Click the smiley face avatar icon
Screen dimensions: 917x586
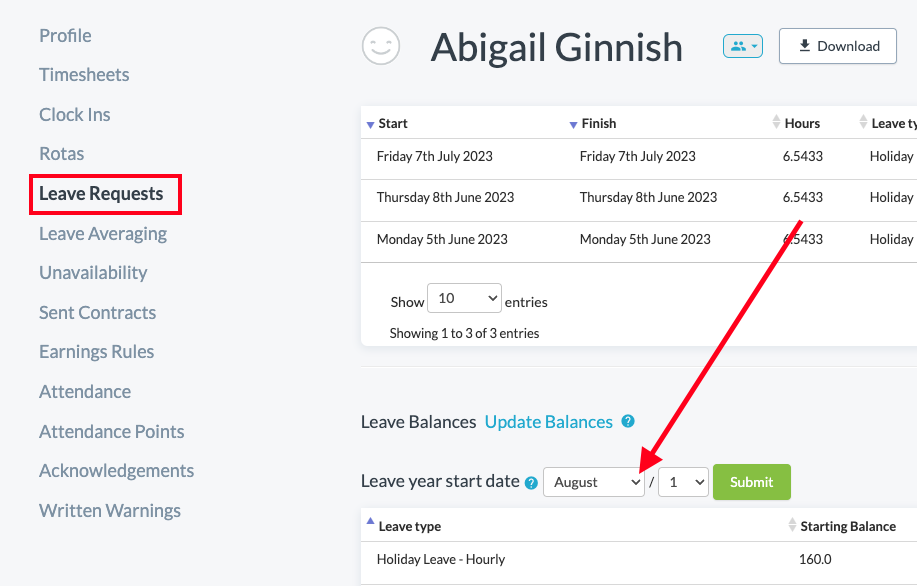pos(381,46)
